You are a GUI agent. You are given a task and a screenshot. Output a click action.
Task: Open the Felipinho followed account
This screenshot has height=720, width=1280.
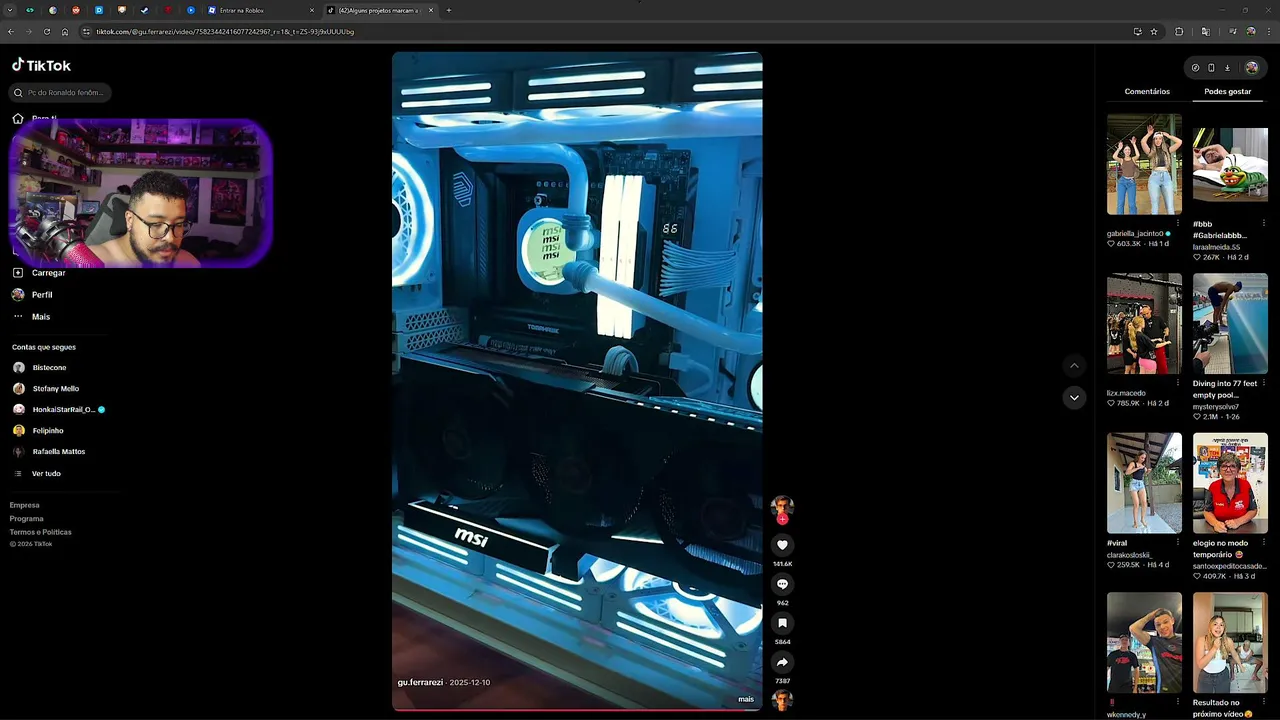(x=47, y=430)
